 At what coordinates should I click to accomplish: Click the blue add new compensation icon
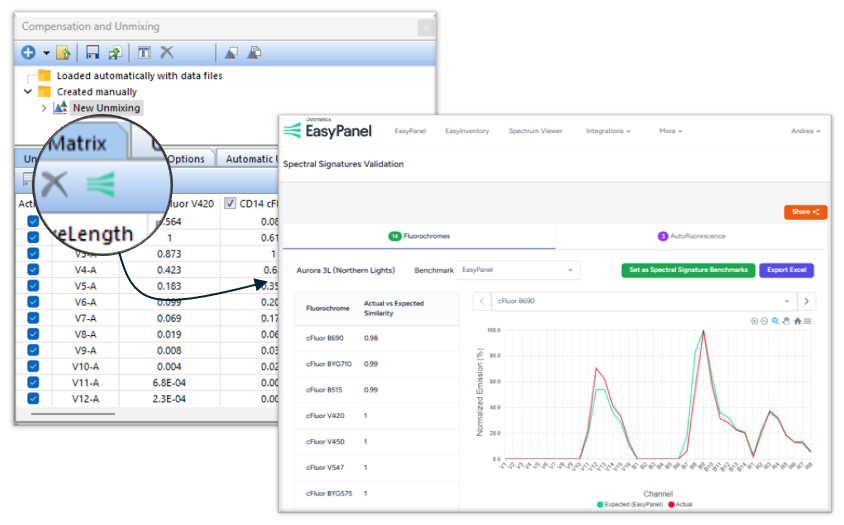click(x=29, y=52)
